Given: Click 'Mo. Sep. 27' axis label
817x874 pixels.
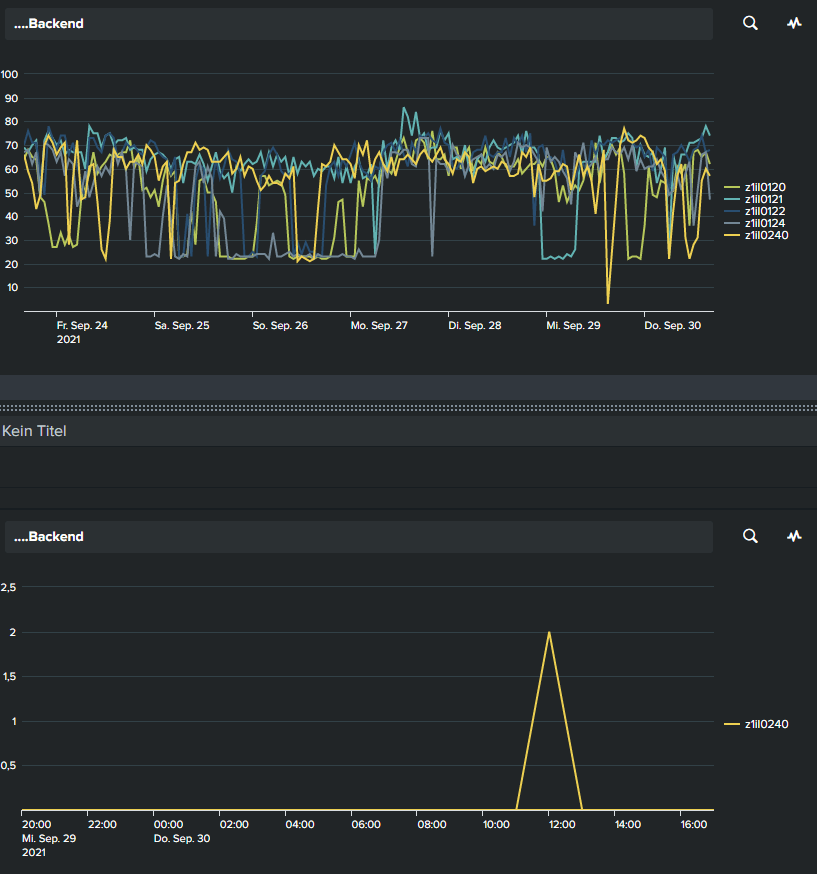Looking at the screenshot, I should click(379, 326).
